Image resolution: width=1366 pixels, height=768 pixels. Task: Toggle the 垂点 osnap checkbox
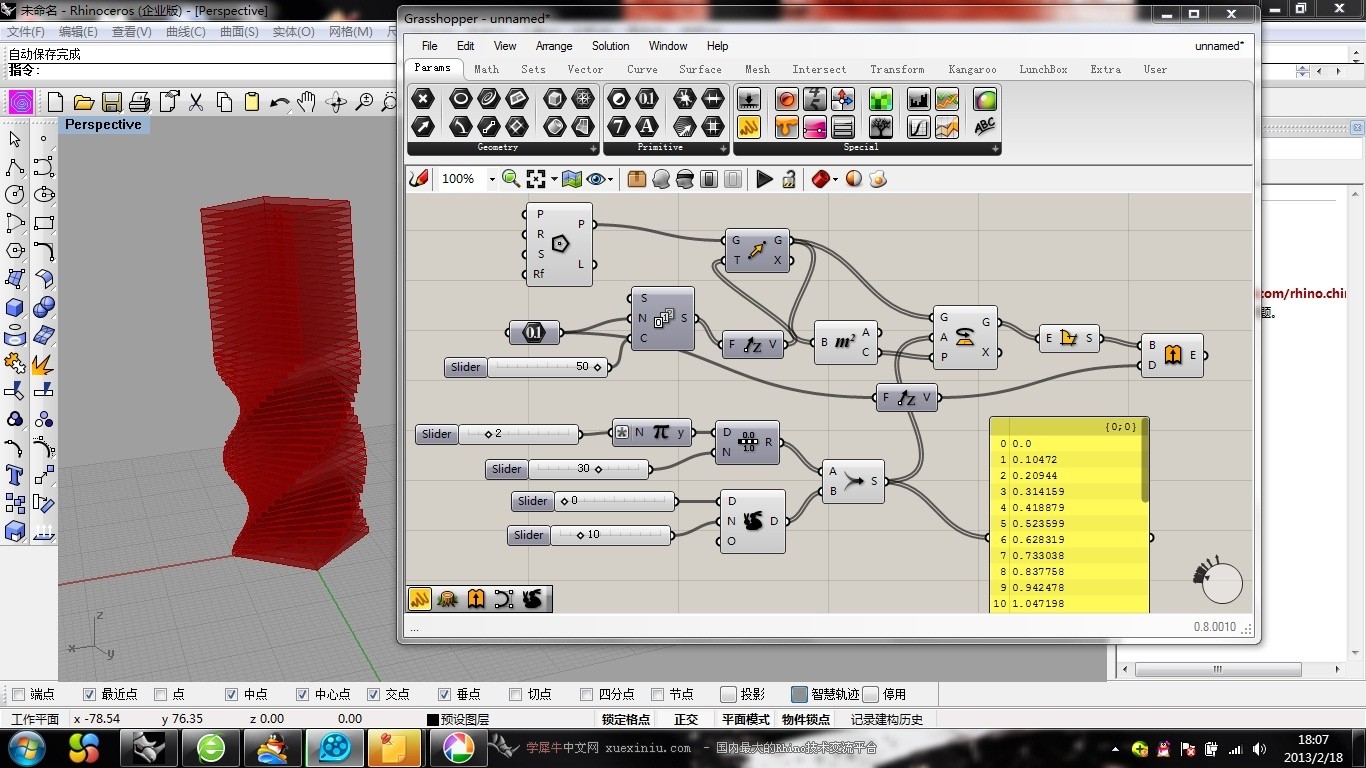coord(445,694)
